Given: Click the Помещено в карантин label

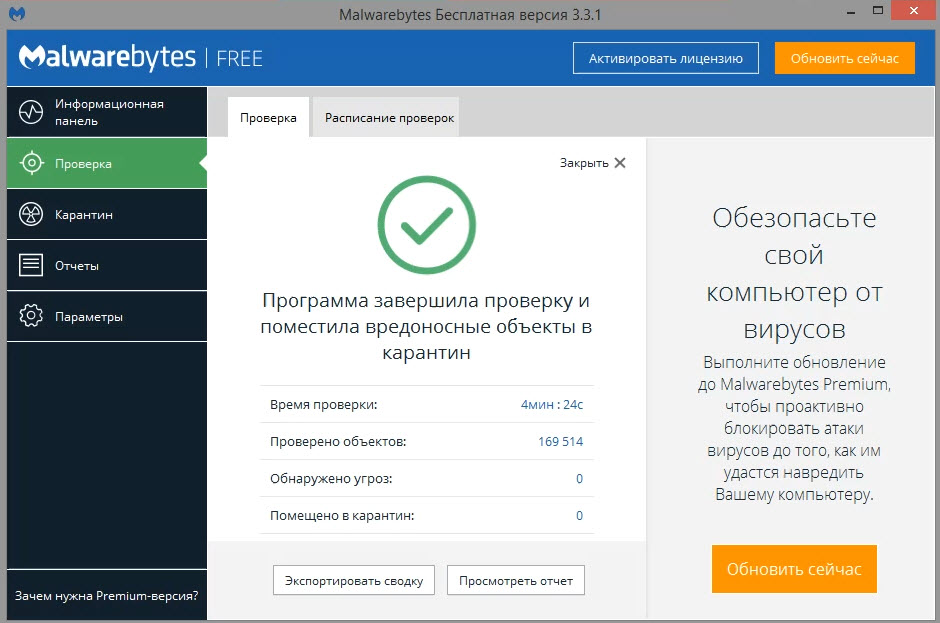Looking at the screenshot, I should (x=342, y=516).
